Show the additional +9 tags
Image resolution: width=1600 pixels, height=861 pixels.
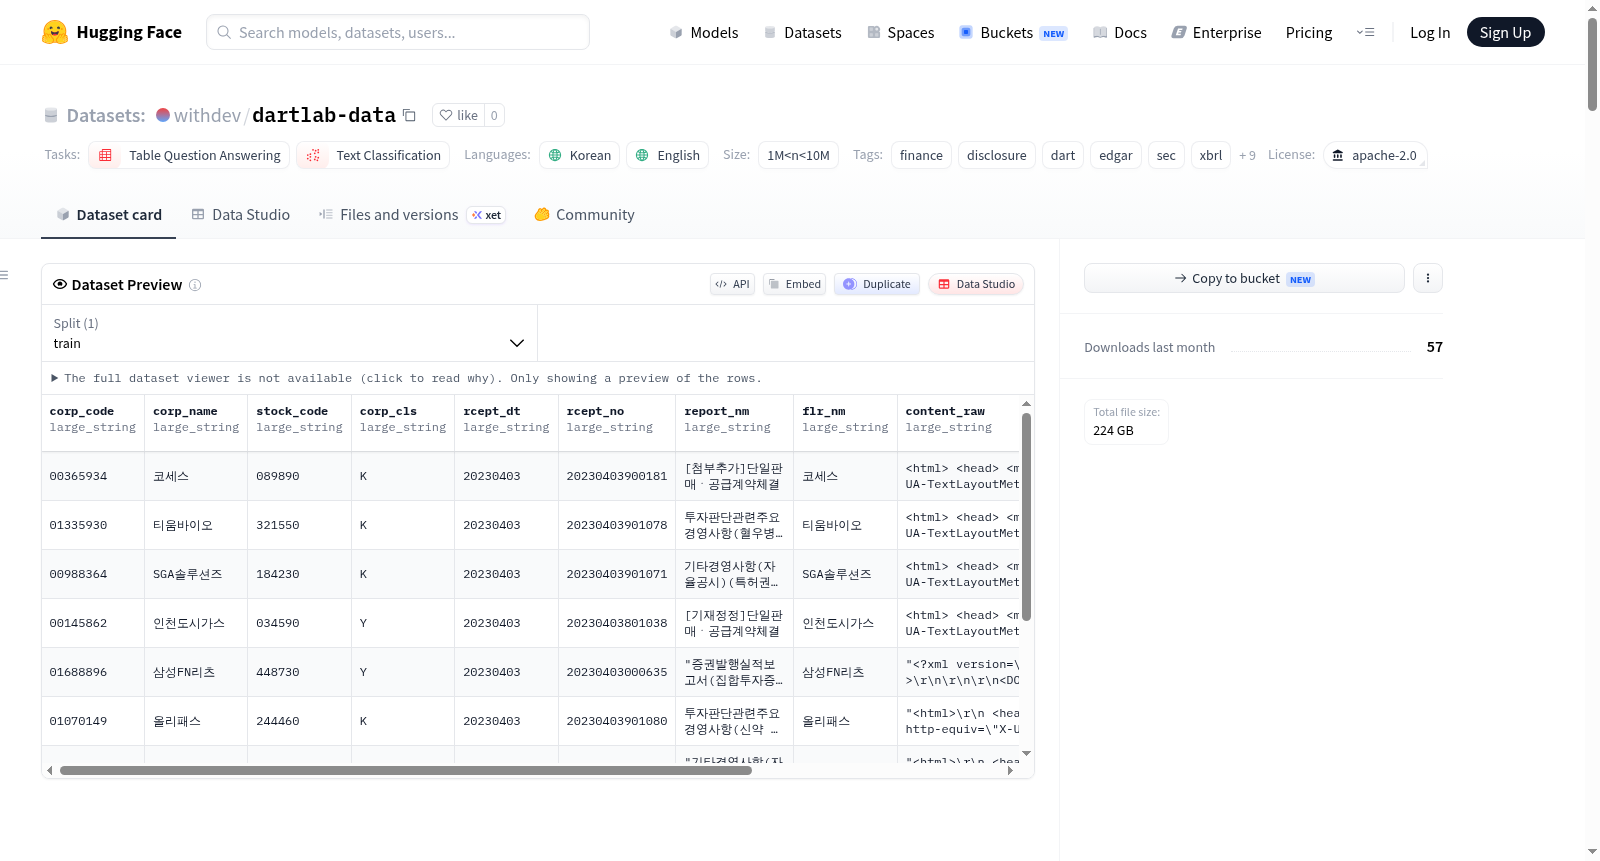1247,155
